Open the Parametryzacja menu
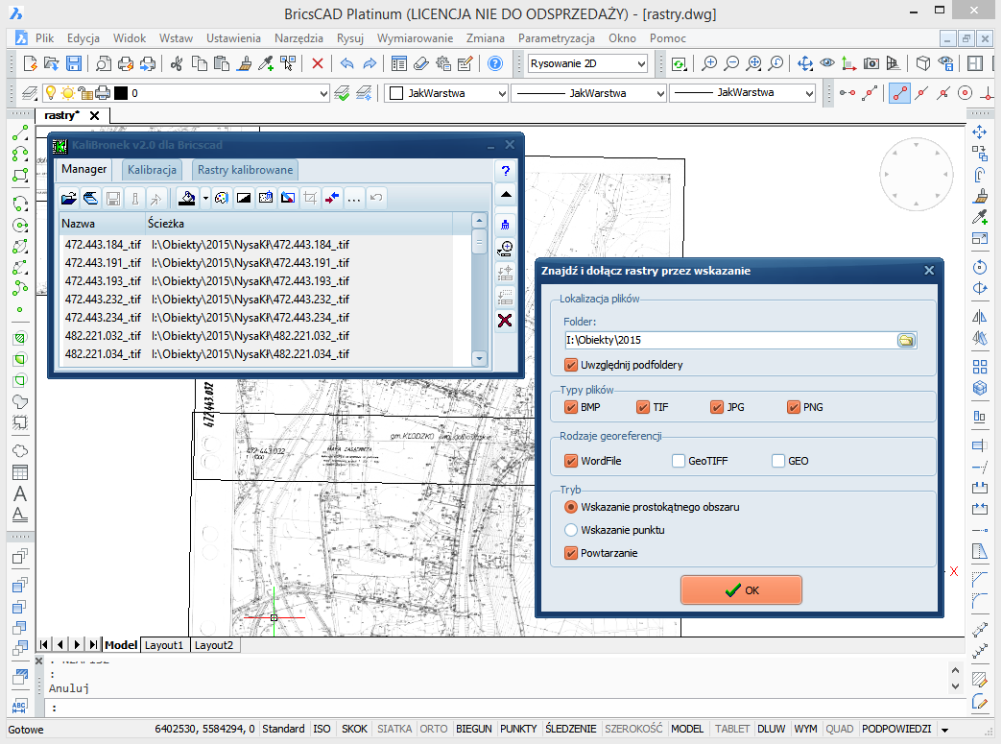This screenshot has width=1001, height=744. 556,38
